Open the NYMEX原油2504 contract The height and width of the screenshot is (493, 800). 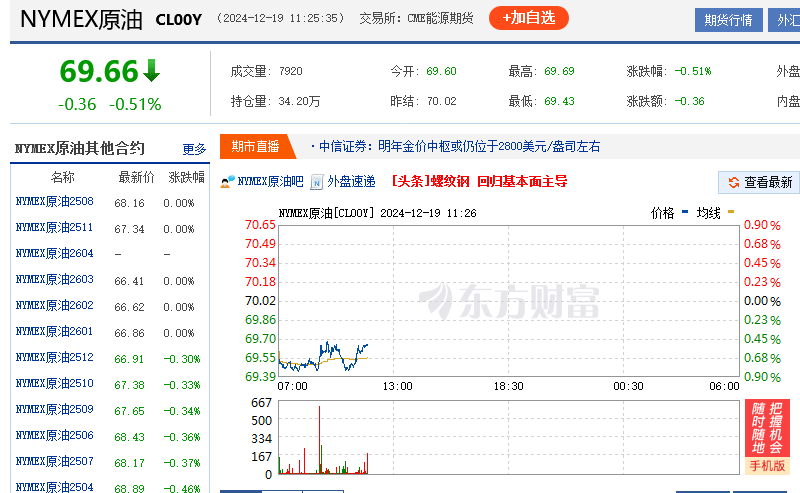click(55, 487)
